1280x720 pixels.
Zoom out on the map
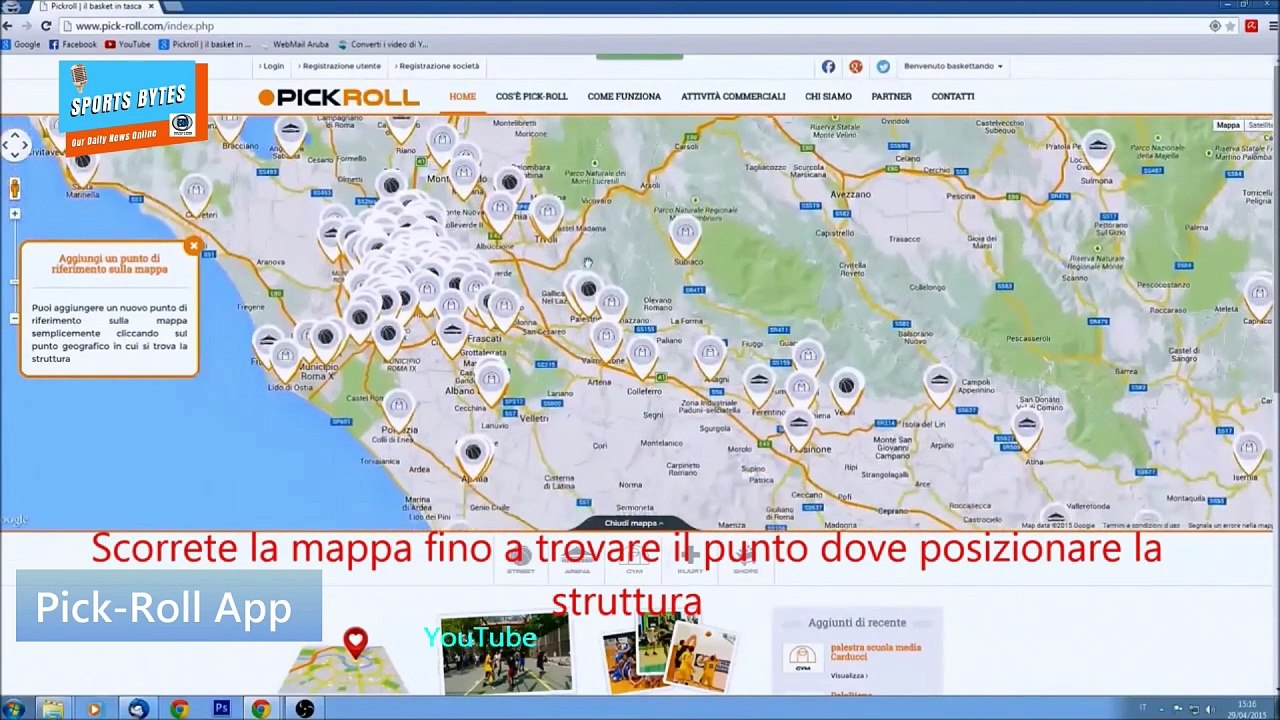(x=15, y=319)
